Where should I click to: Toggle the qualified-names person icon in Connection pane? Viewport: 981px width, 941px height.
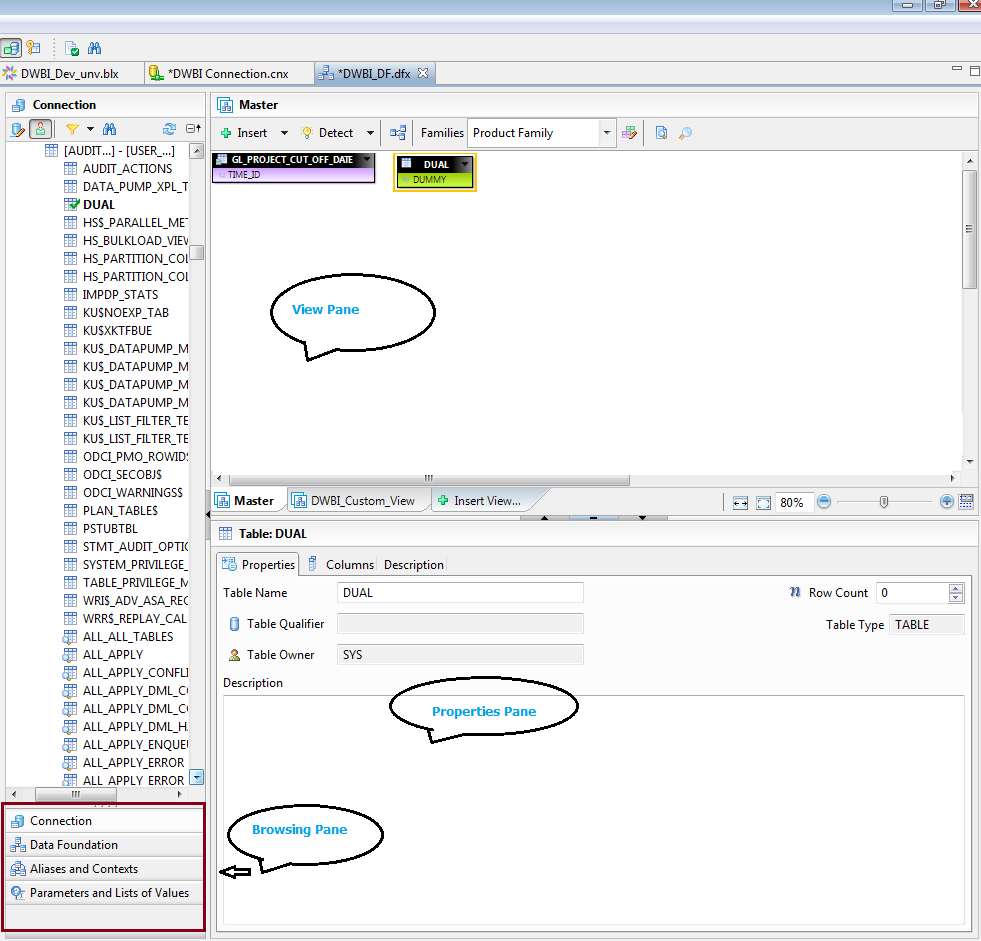click(x=40, y=130)
